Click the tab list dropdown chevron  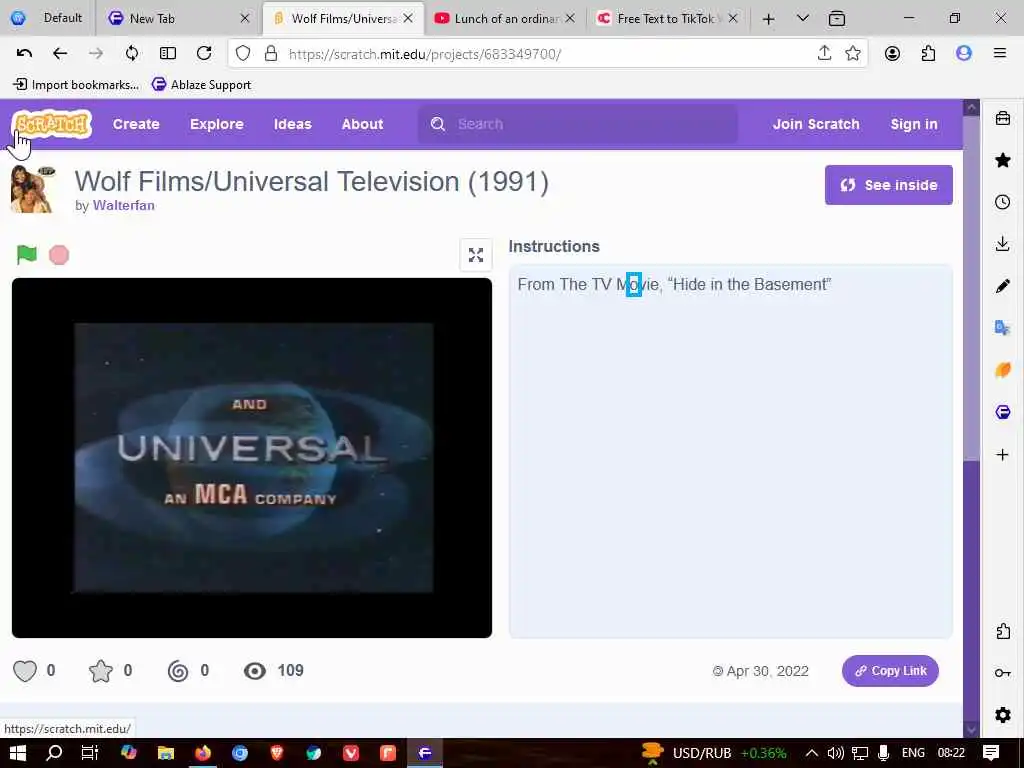803,18
